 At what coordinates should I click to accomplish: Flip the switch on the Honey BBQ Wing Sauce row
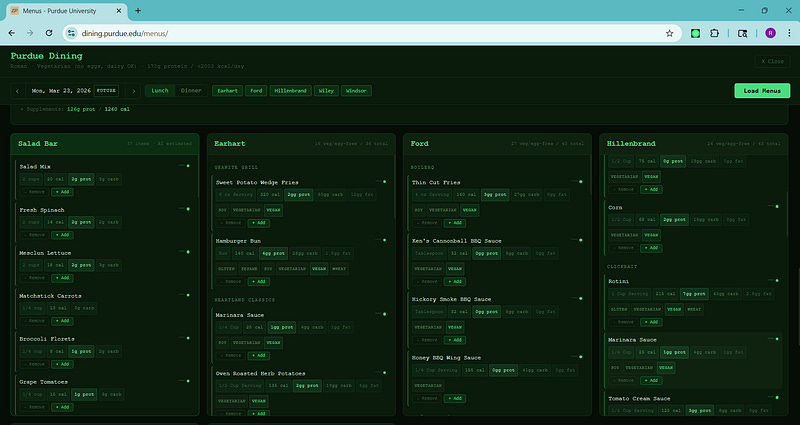(x=577, y=357)
